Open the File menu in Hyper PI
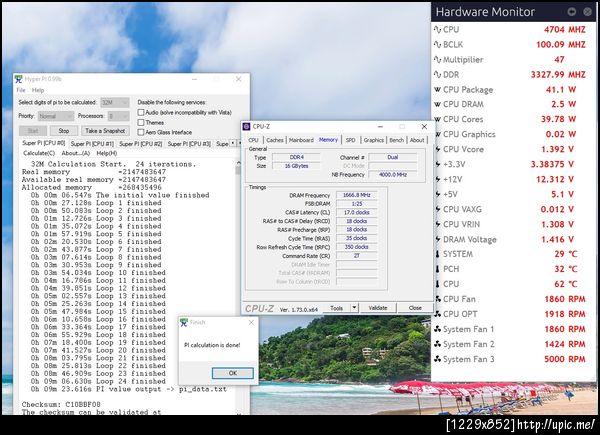The width and height of the screenshot is (600, 435). pyautogui.click(x=22, y=90)
